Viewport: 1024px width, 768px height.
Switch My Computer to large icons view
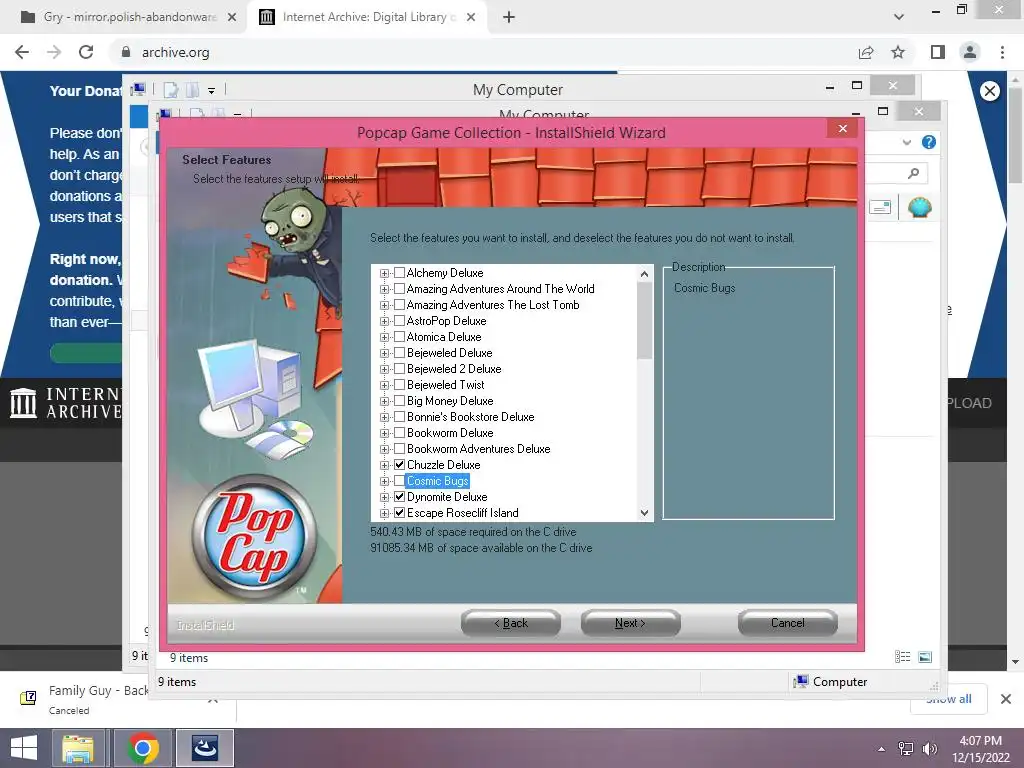tap(925, 657)
